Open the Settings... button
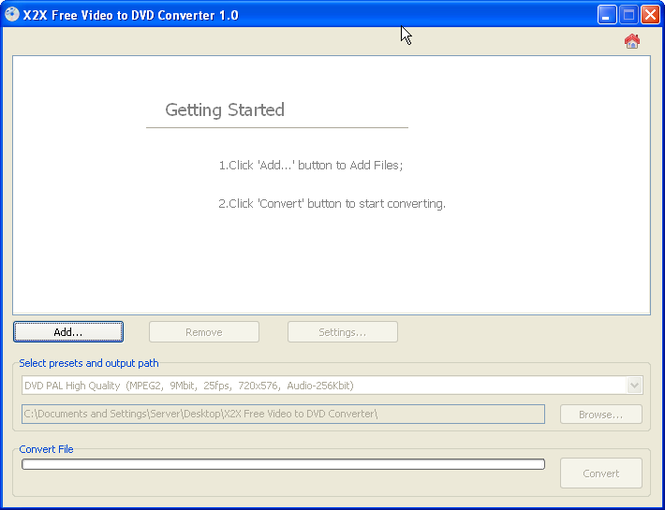Image resolution: width=665 pixels, height=510 pixels. tap(343, 332)
